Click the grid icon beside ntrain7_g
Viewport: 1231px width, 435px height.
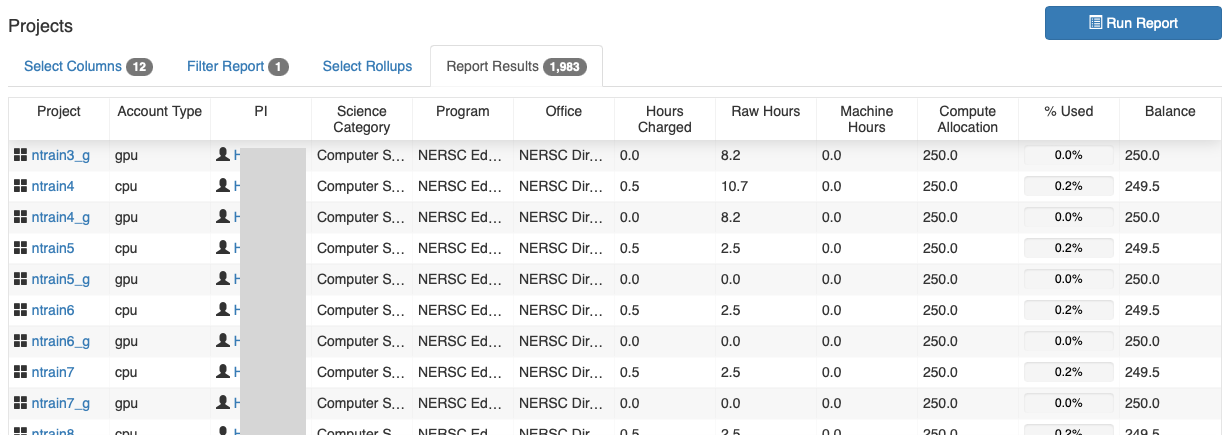click(20, 403)
